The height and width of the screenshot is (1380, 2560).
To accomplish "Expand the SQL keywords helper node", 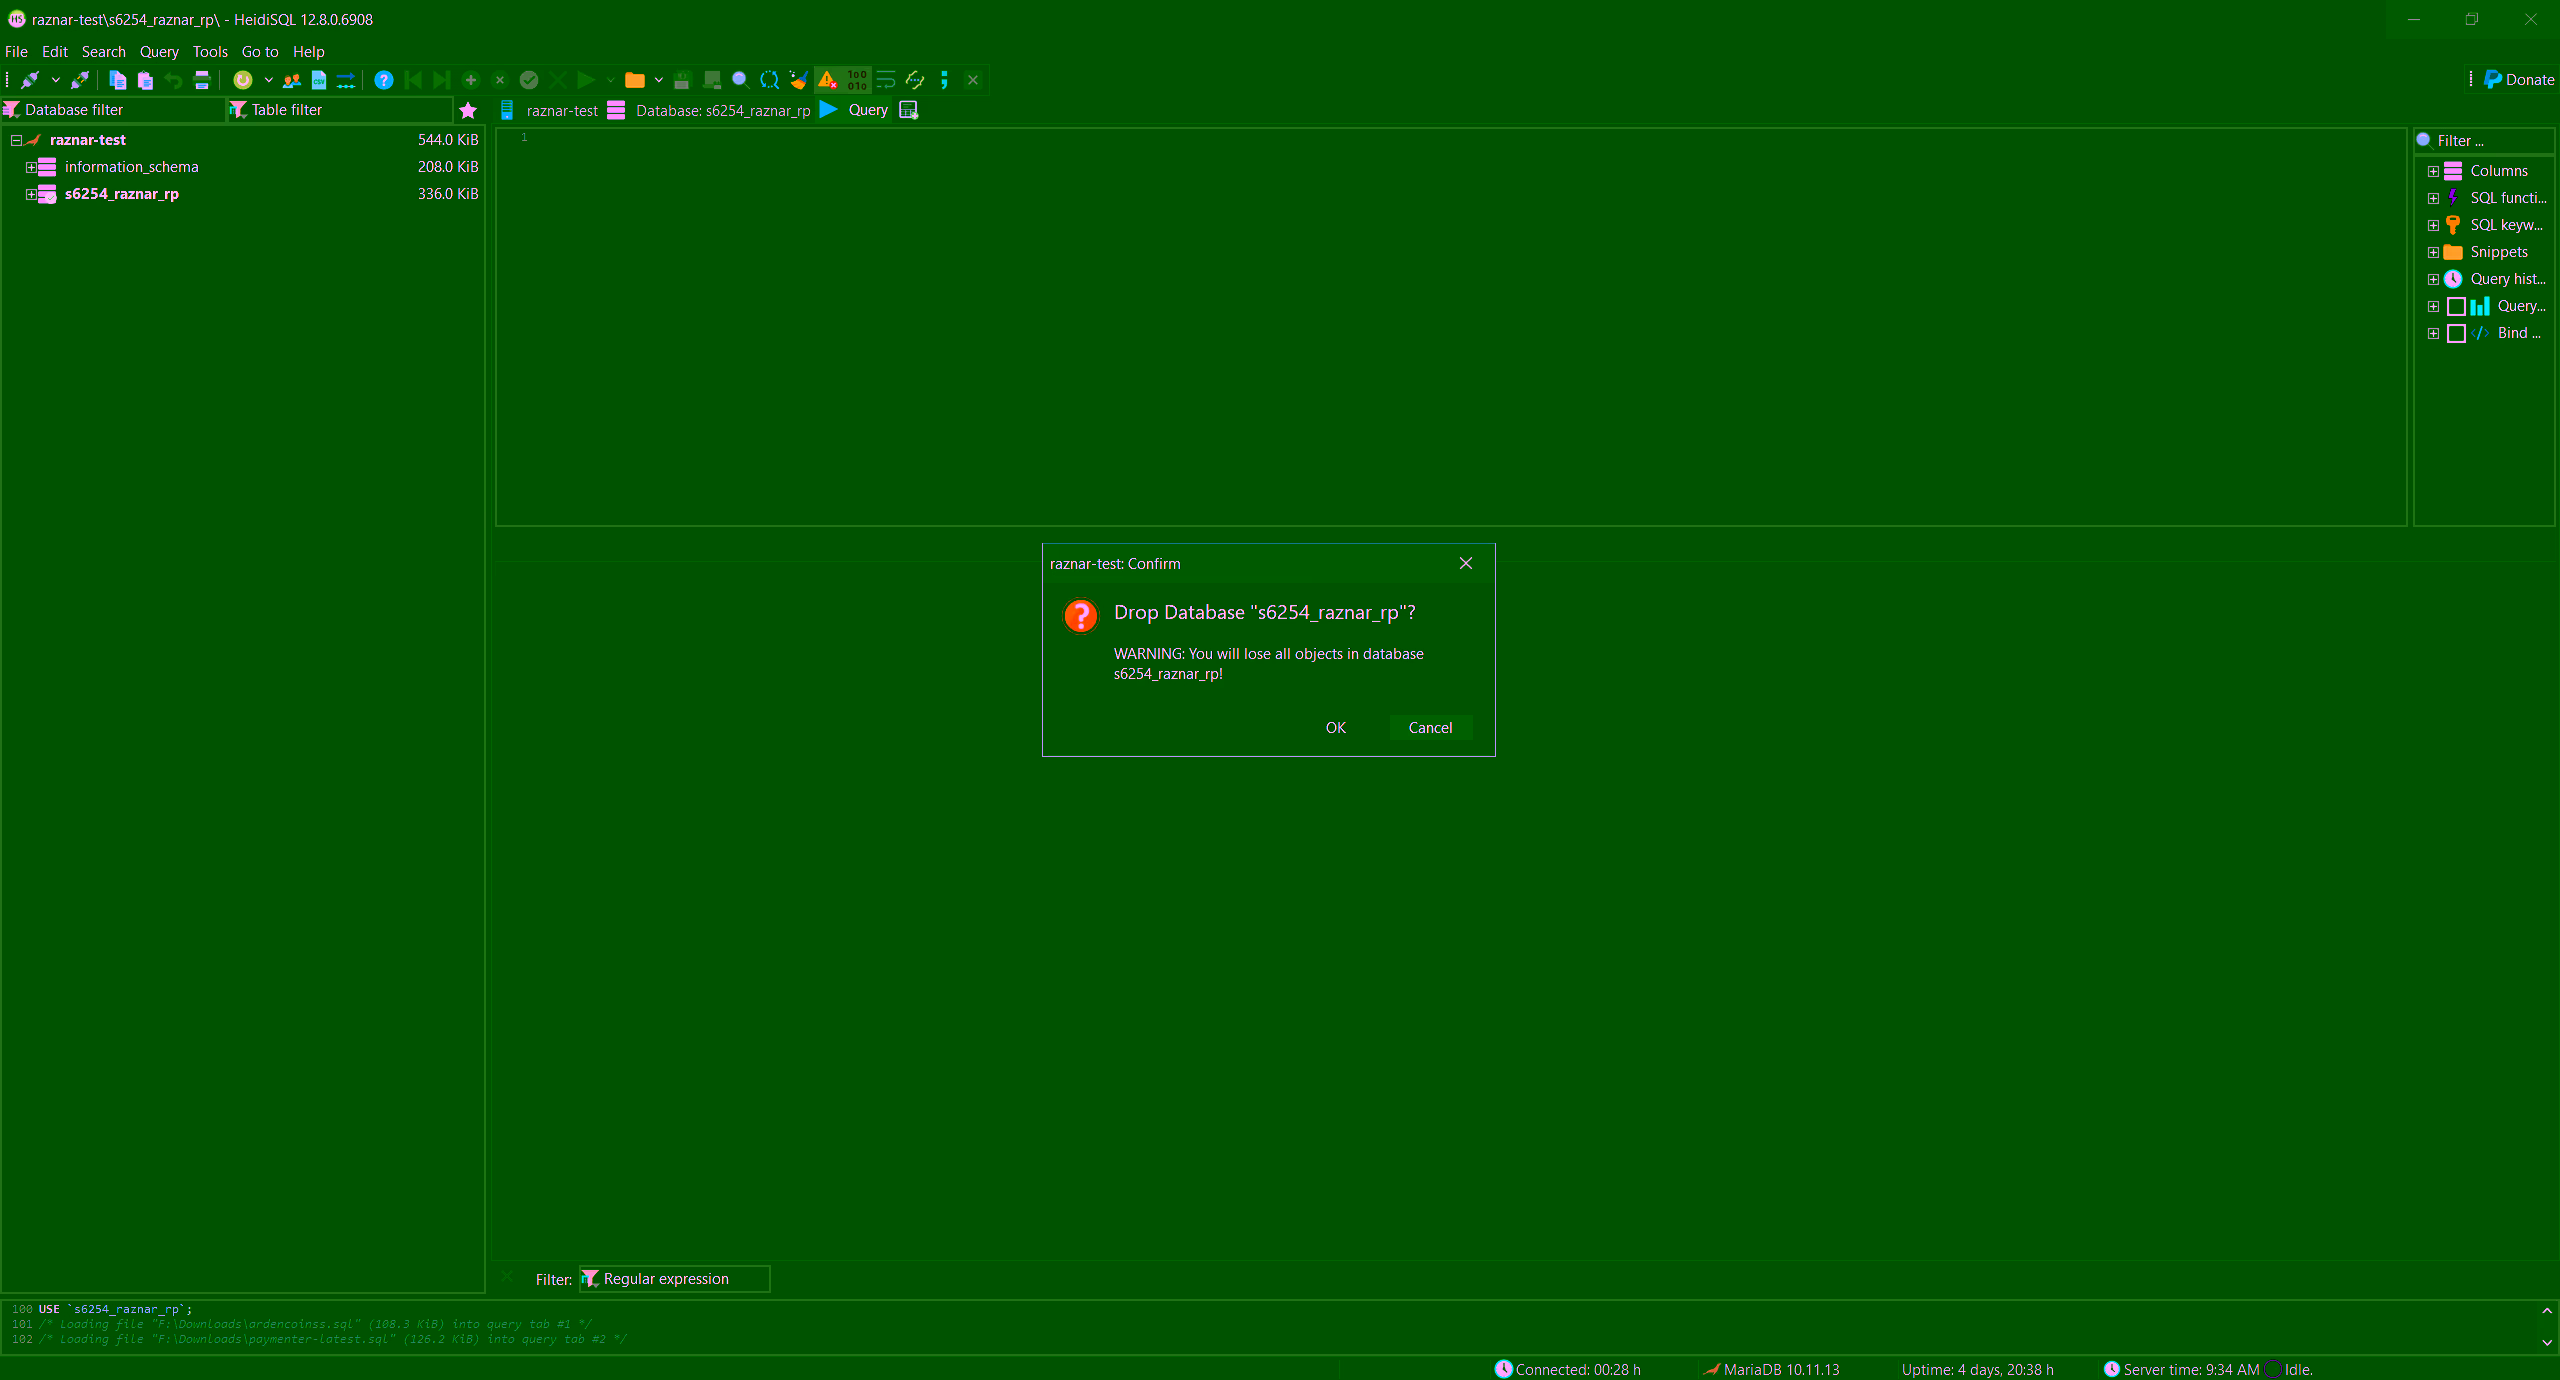I will tap(2433, 225).
